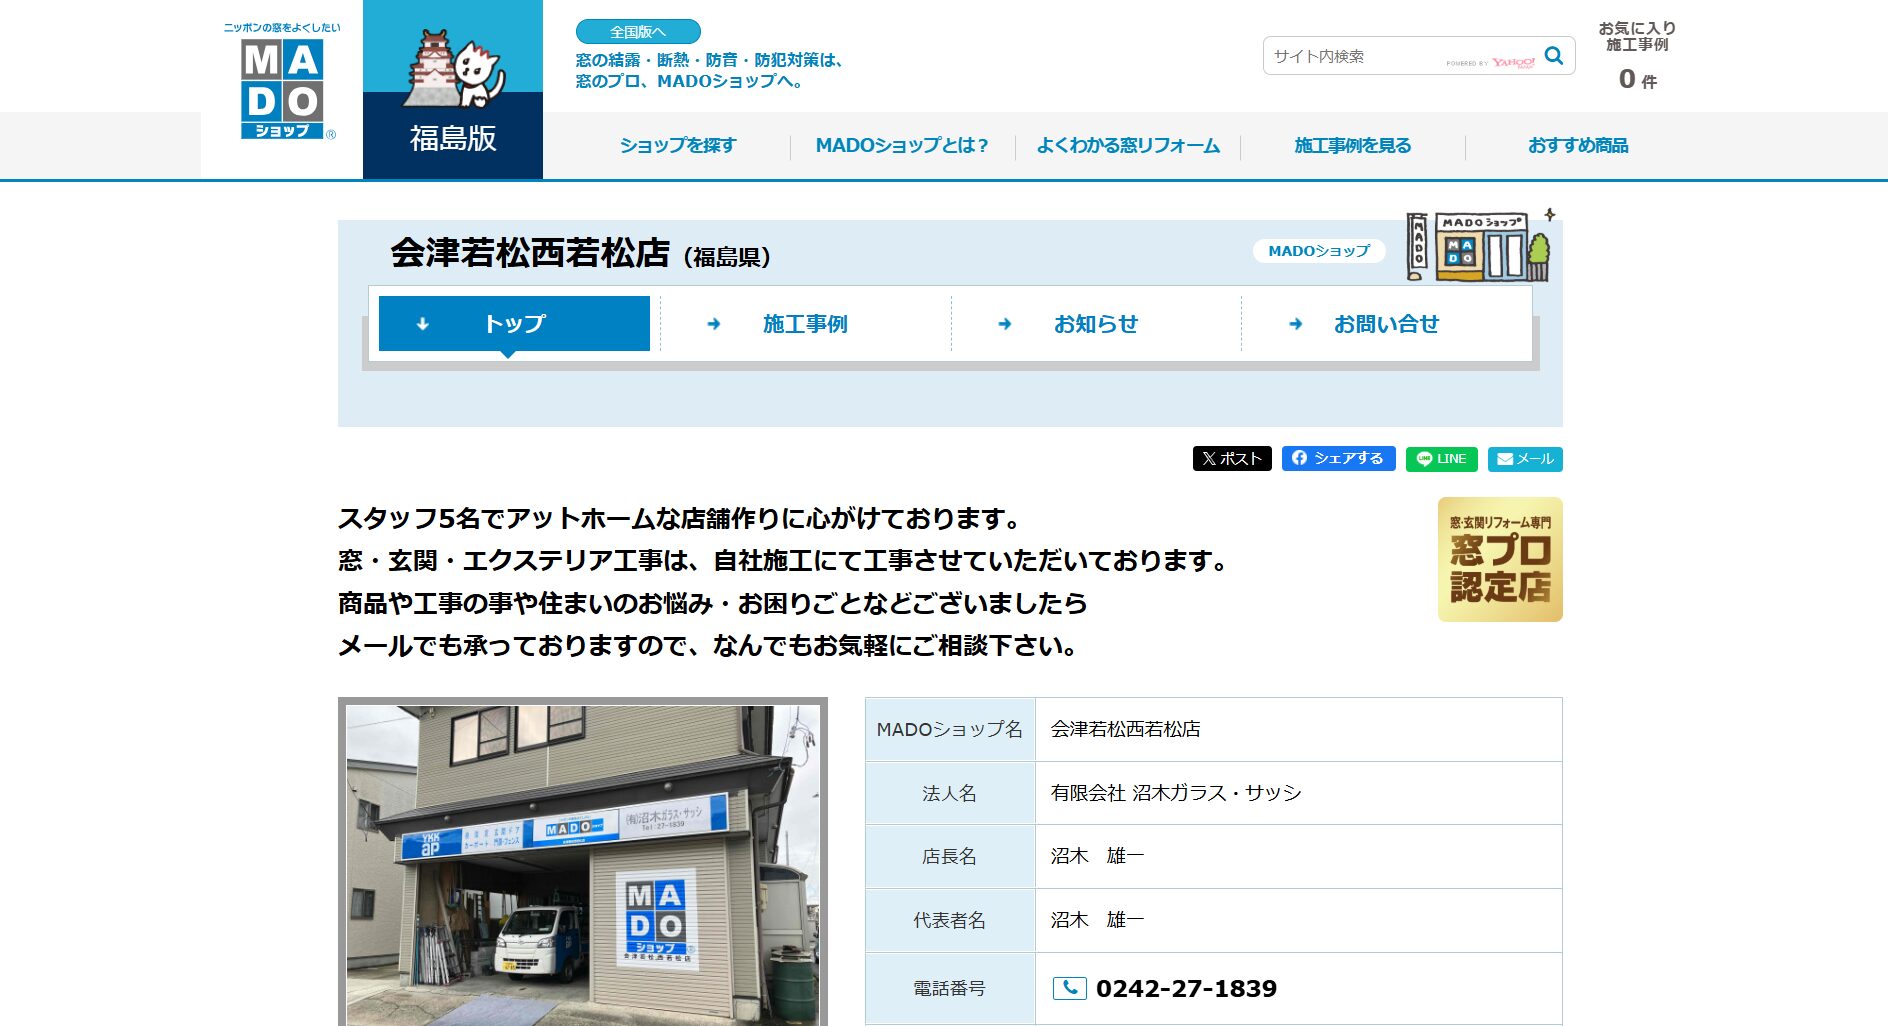Open the 施工事例を見る menu
Screen dimensions: 1888x1026
pos(1353,146)
